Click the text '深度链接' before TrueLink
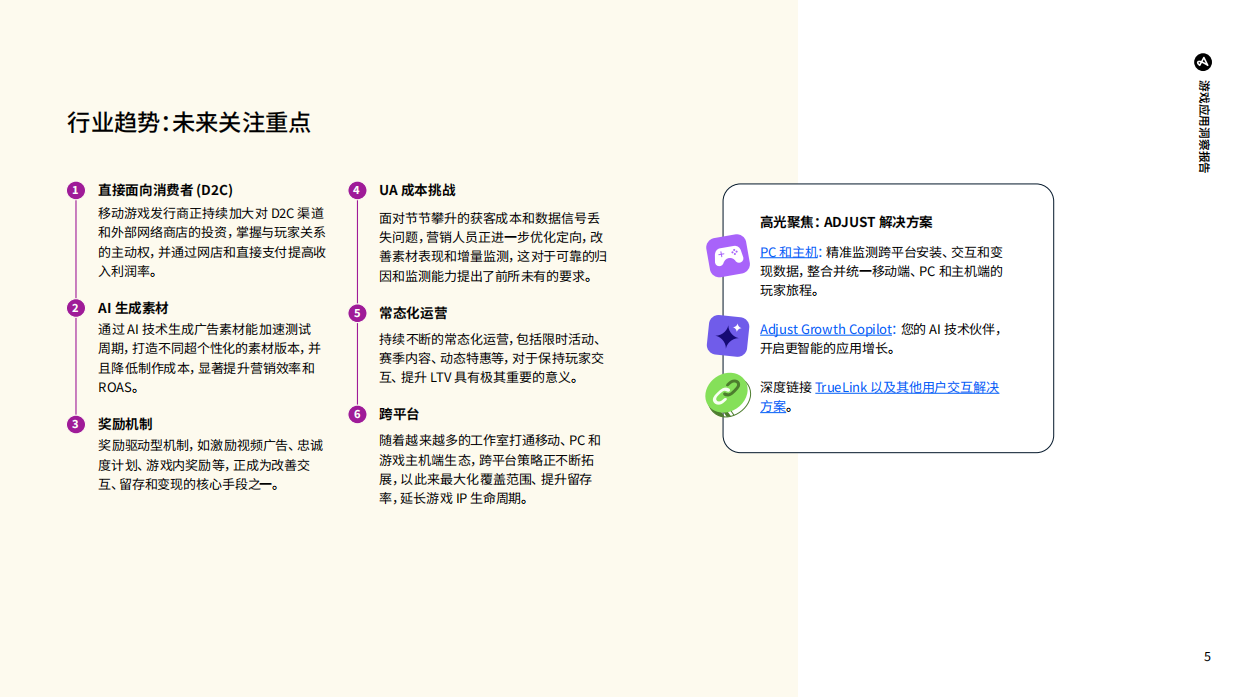 click(x=785, y=387)
